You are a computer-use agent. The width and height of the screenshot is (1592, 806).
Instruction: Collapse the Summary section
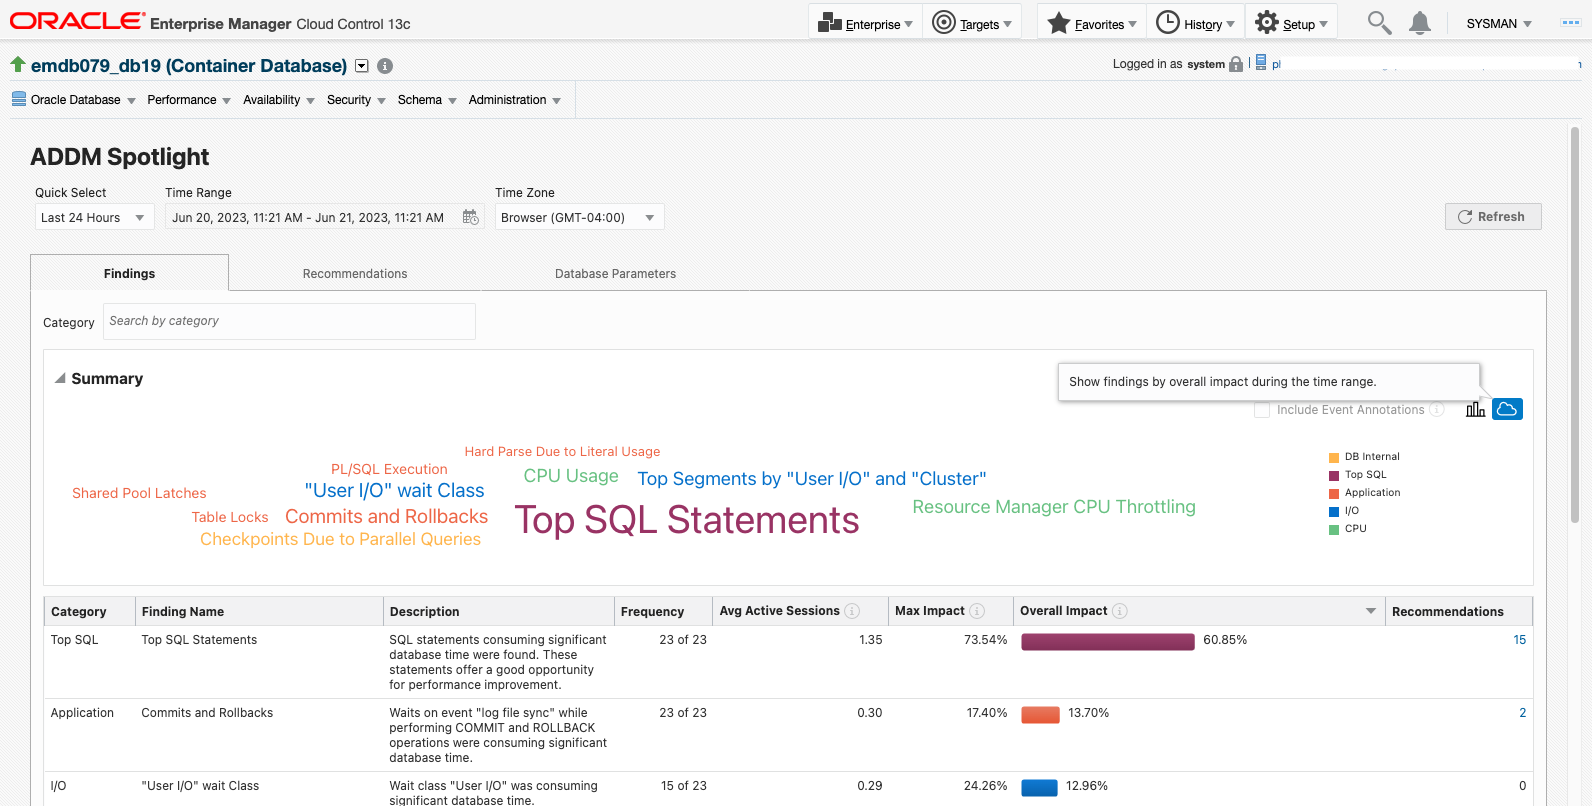pyautogui.click(x=60, y=379)
